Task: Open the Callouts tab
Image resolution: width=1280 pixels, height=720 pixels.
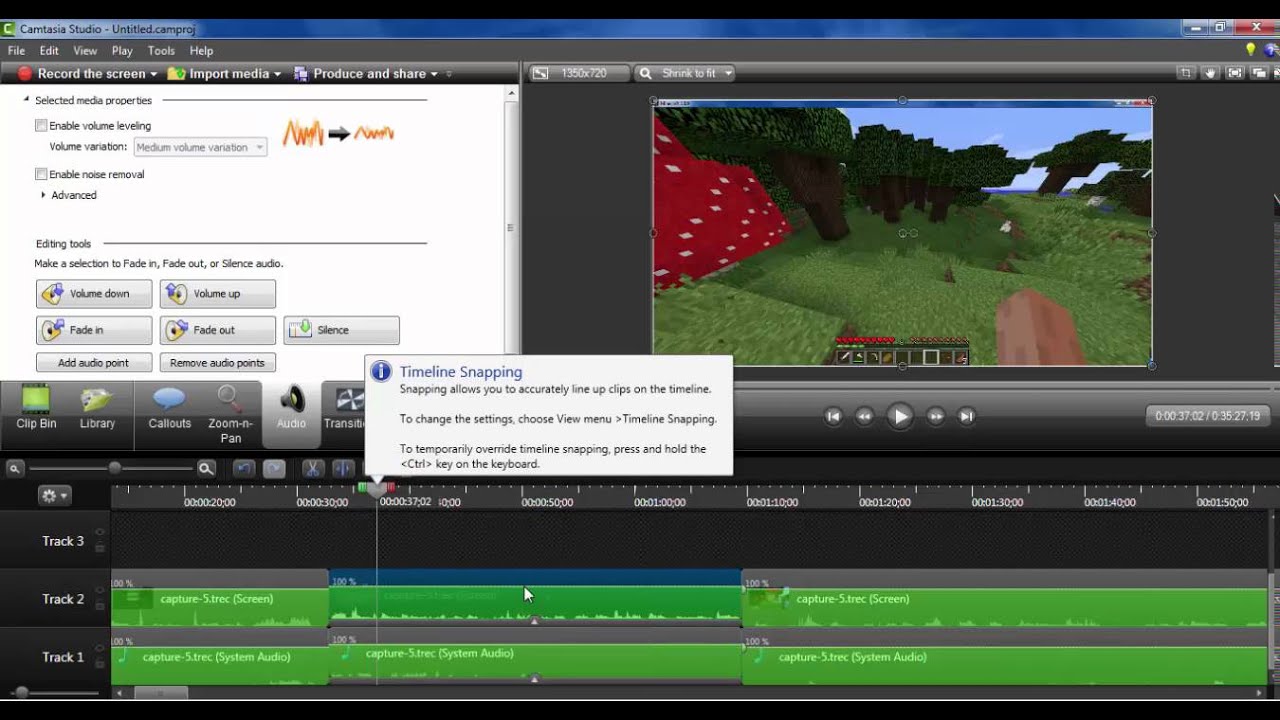Action: (169, 408)
